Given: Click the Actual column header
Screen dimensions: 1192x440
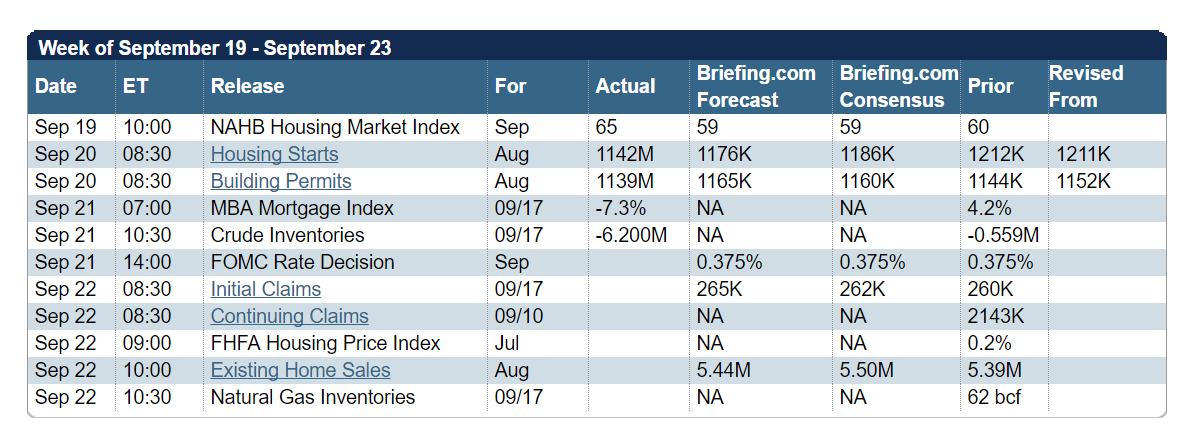Looking at the screenshot, I should pyautogui.click(x=626, y=87).
